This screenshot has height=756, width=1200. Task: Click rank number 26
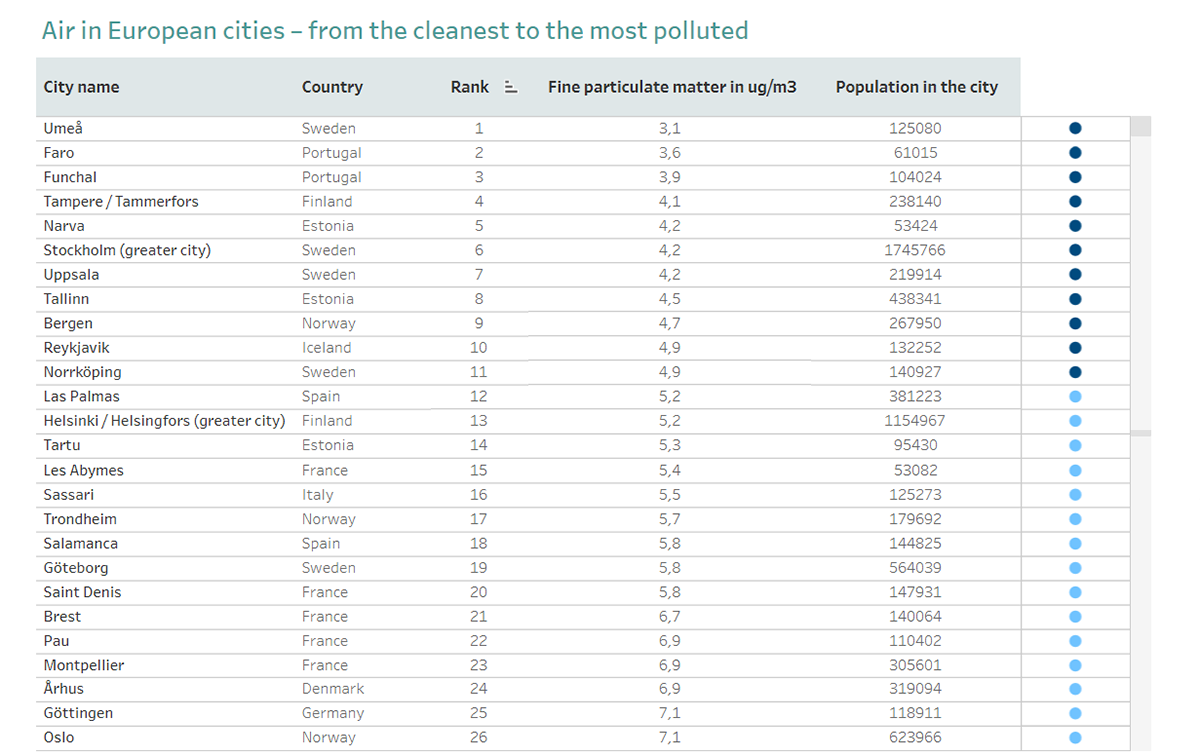[x=478, y=738]
